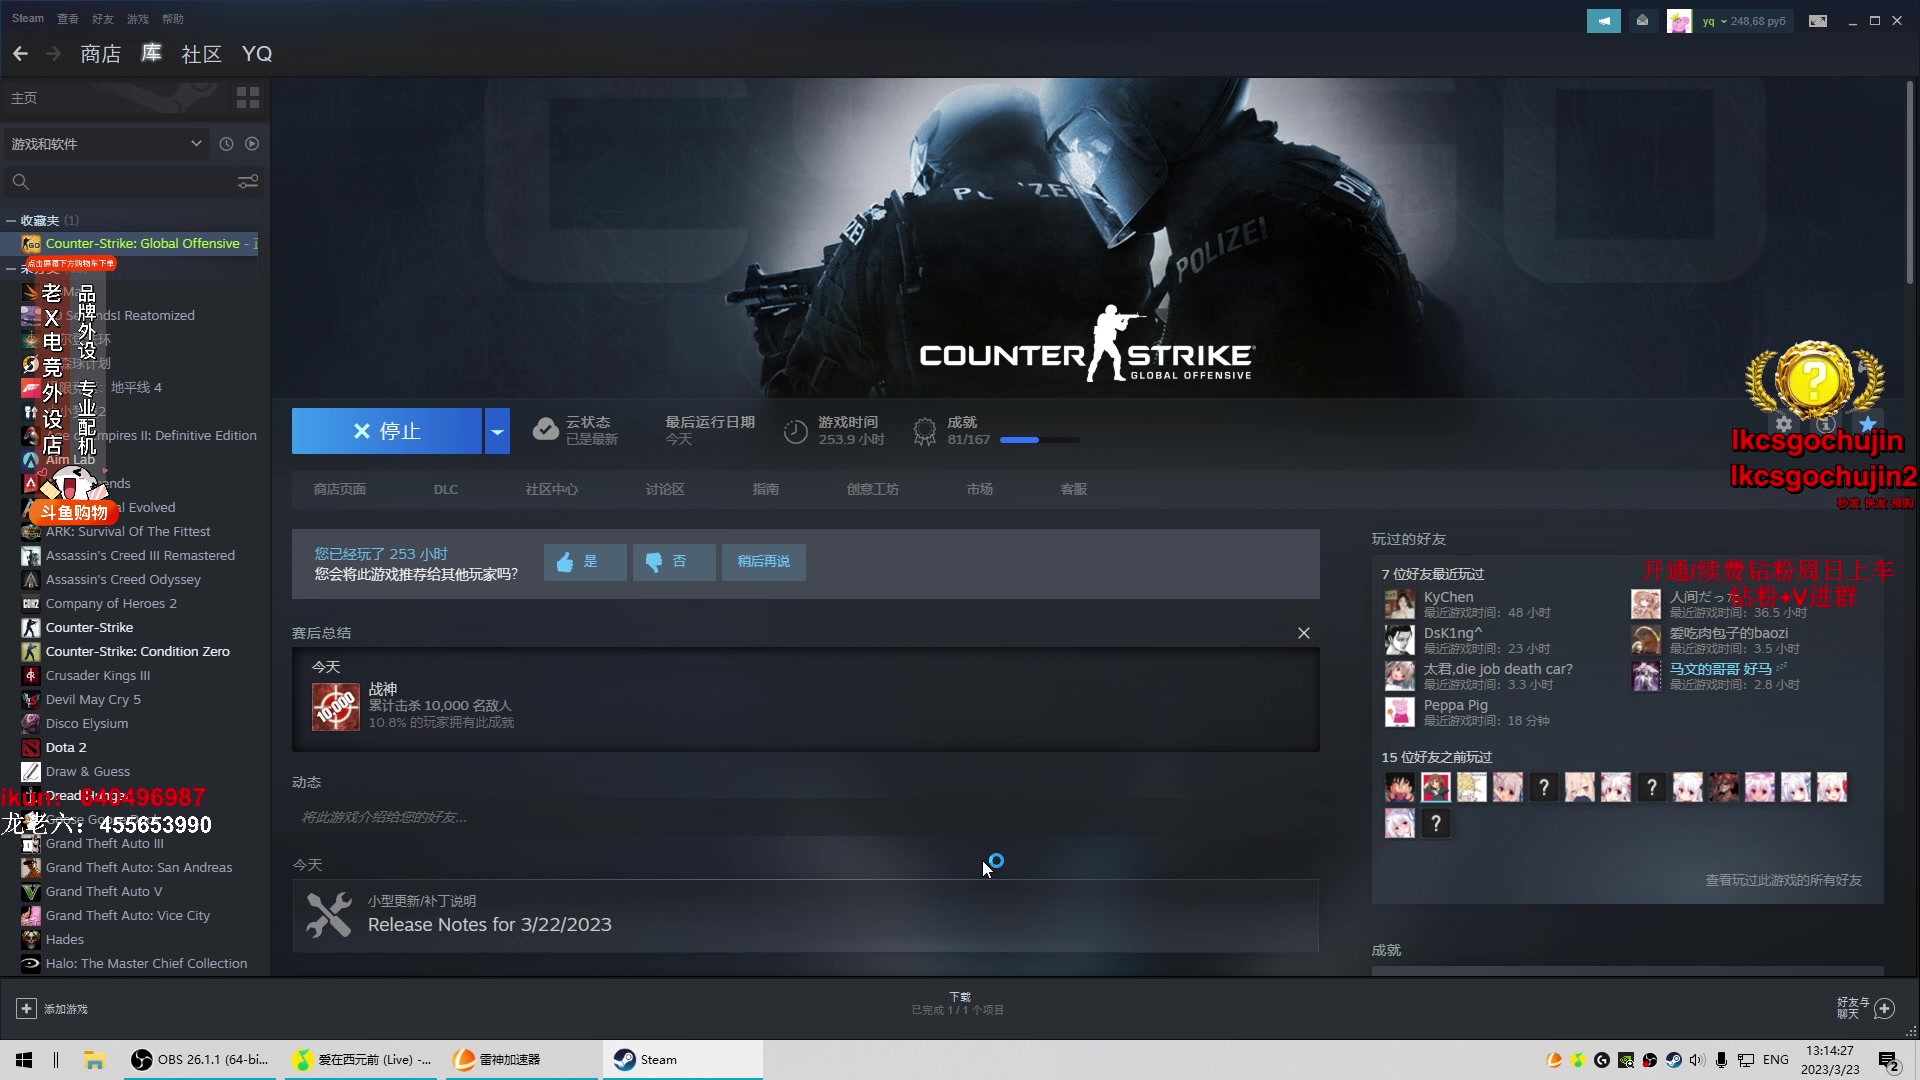1920x1080 pixels.
Task: Open the notifications inbox icon
Action: click(1642, 21)
